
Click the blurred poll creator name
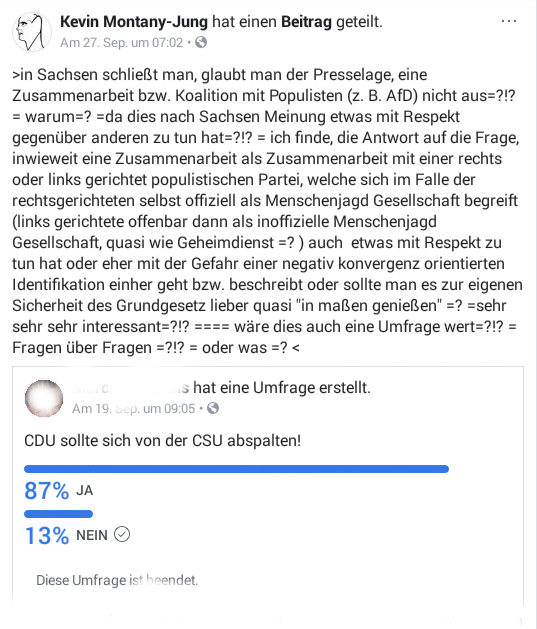[x=130, y=388]
